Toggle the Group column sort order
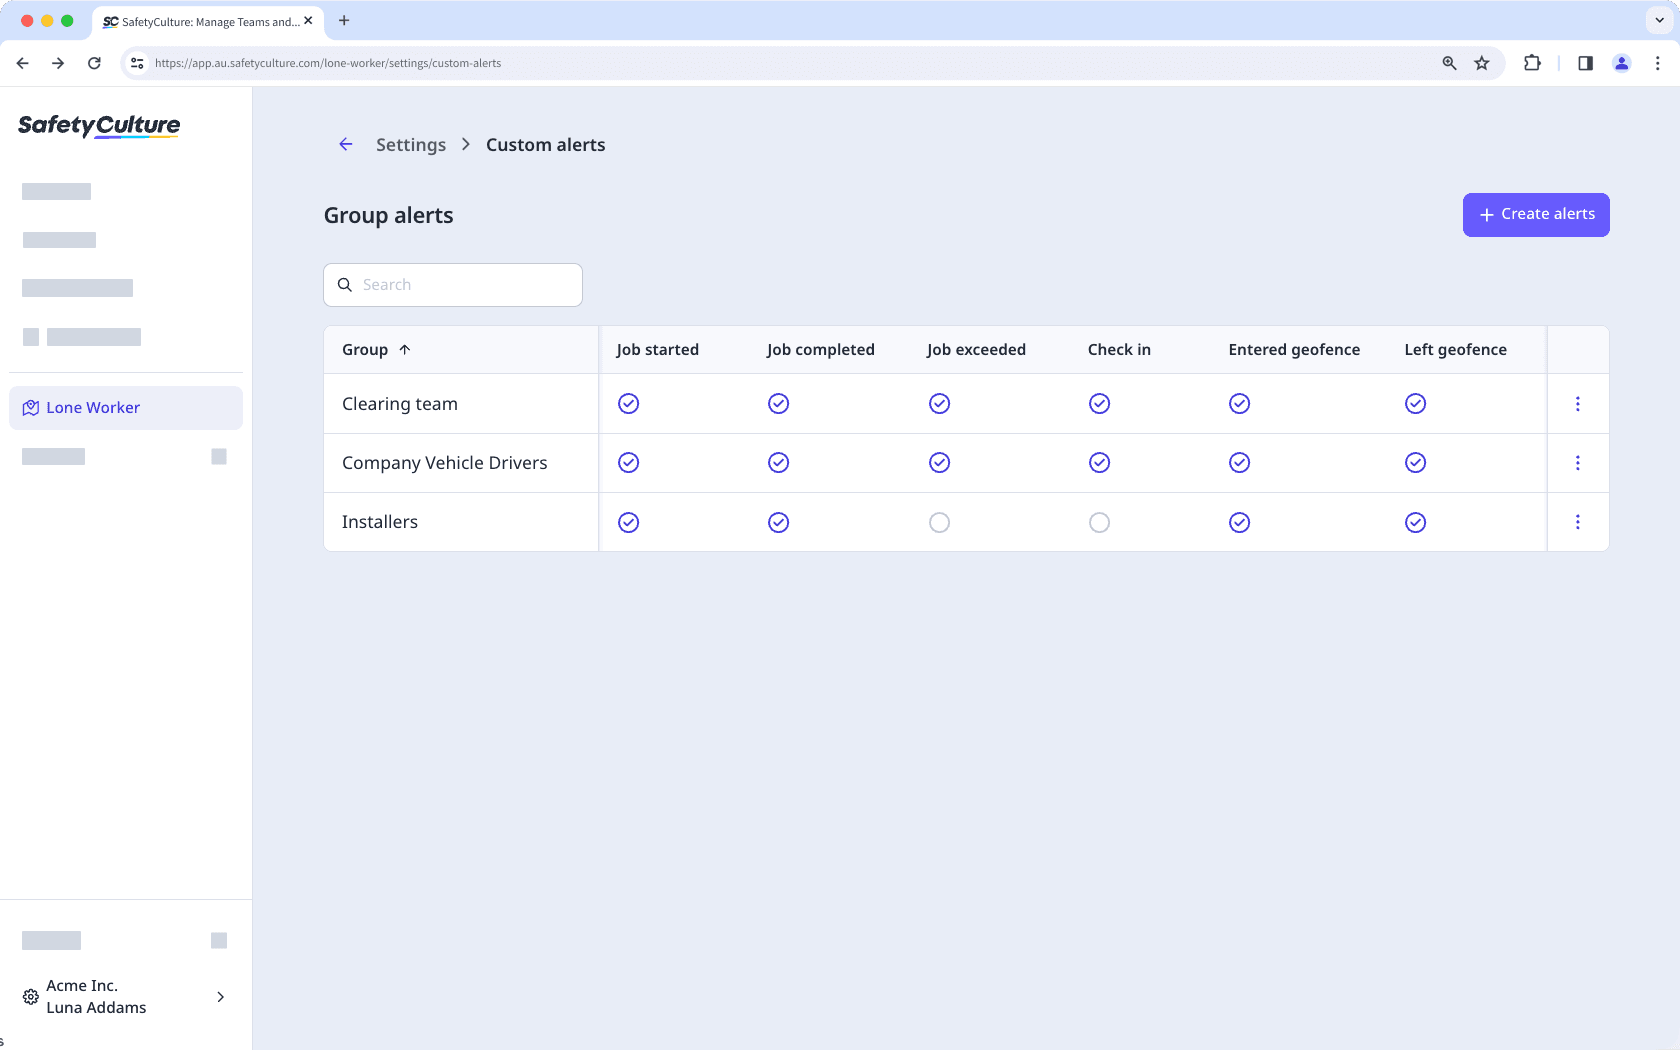 (376, 349)
